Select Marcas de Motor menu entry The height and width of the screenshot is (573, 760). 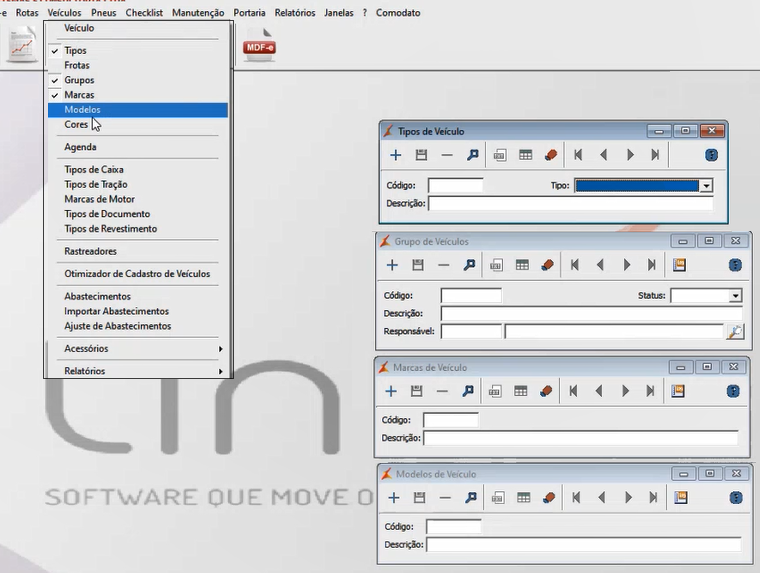(x=138, y=199)
